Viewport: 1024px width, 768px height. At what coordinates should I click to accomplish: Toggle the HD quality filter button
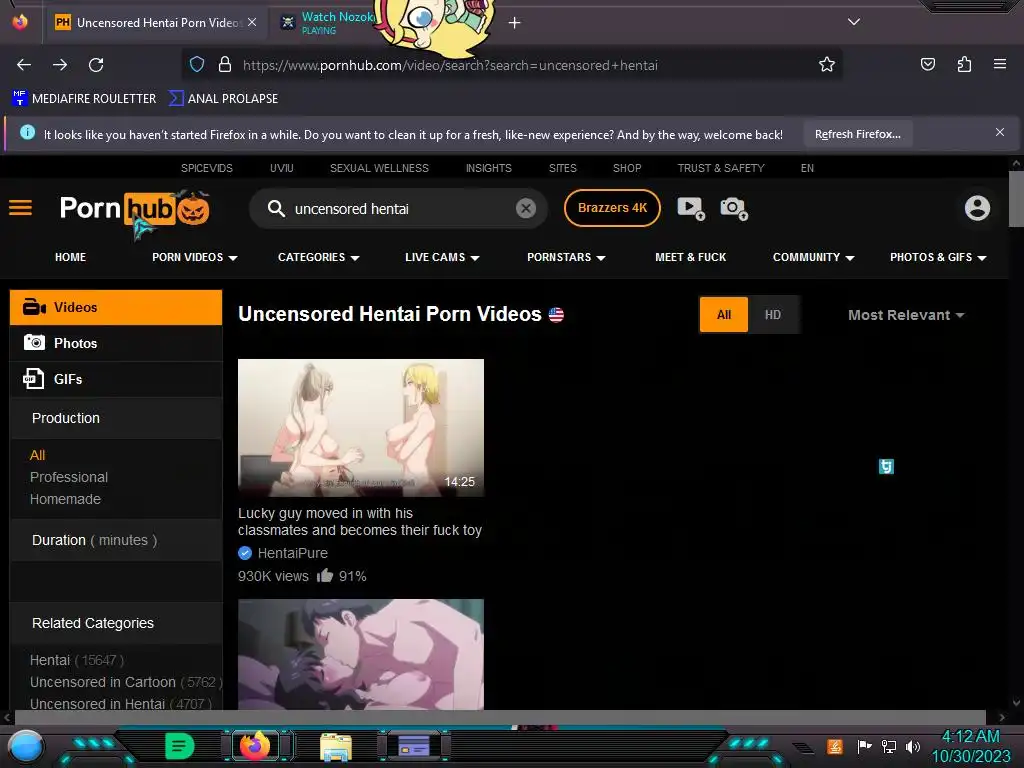(773, 315)
